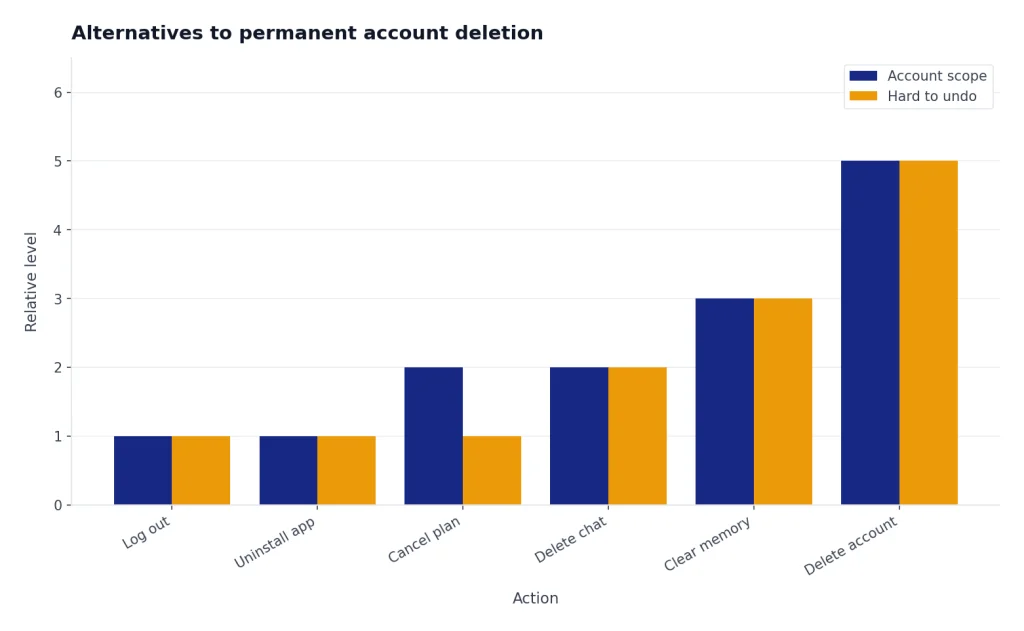Click the navy Account scope legend swatch

tap(863, 76)
